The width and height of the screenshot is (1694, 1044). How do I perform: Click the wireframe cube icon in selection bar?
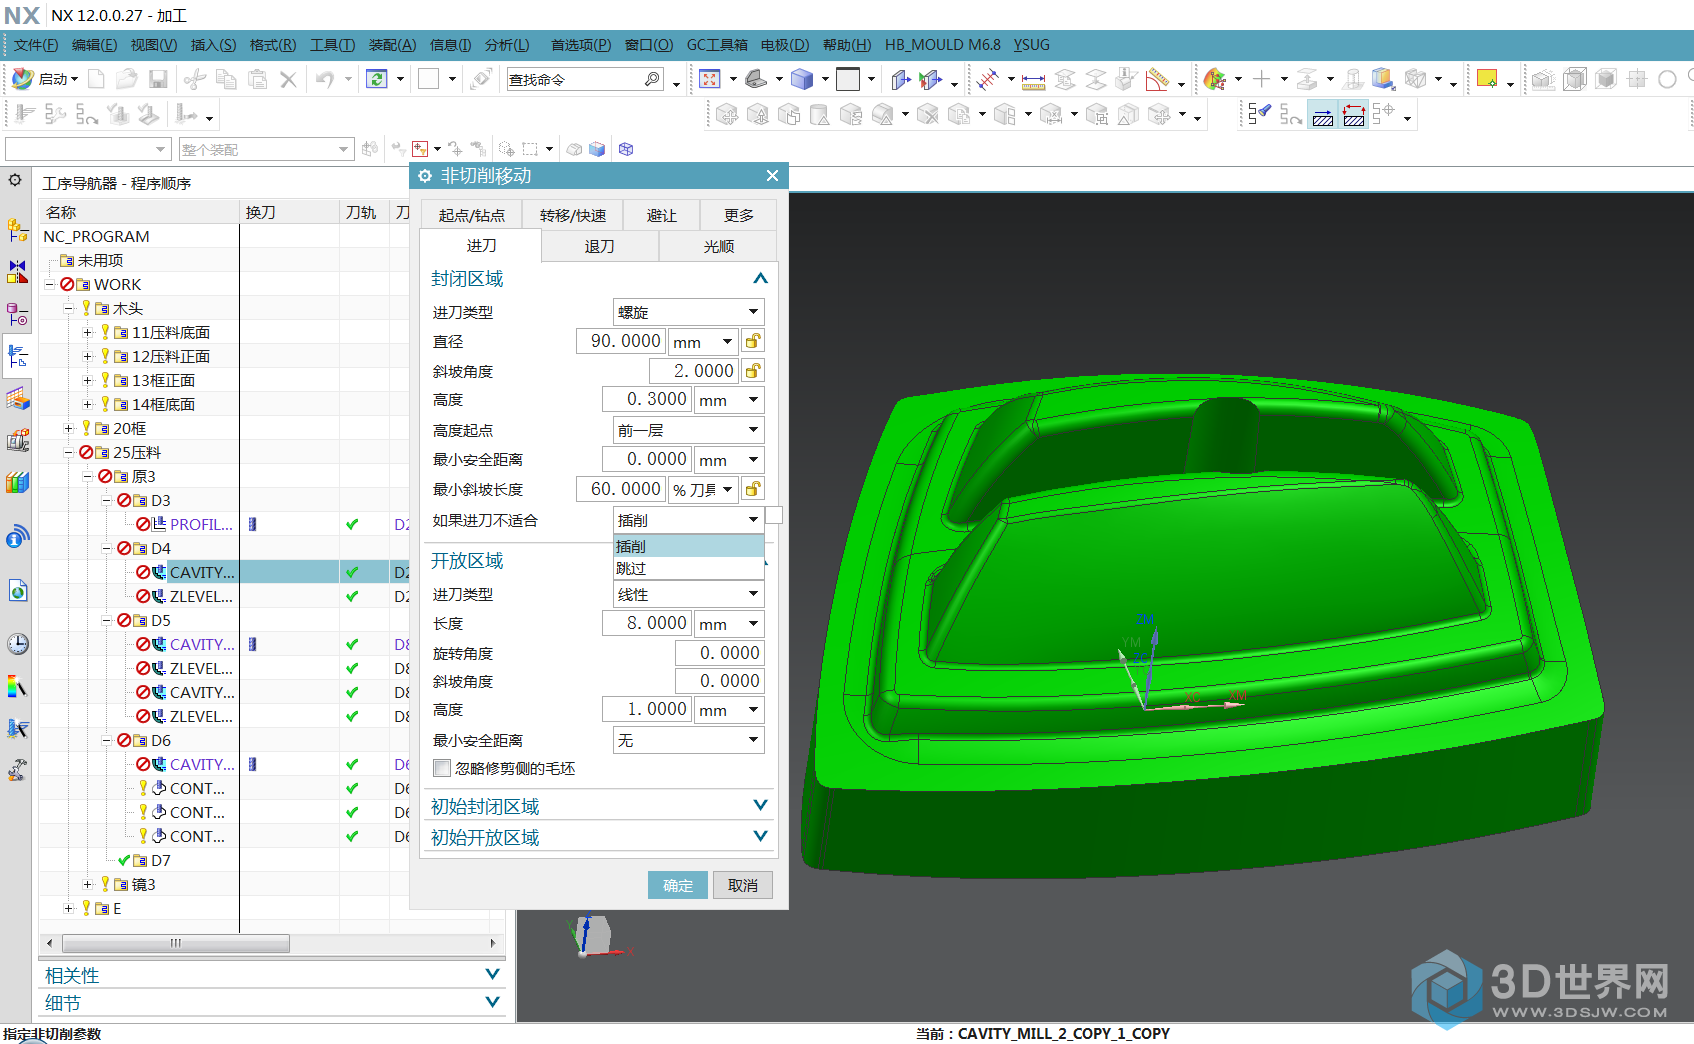pos(626,149)
